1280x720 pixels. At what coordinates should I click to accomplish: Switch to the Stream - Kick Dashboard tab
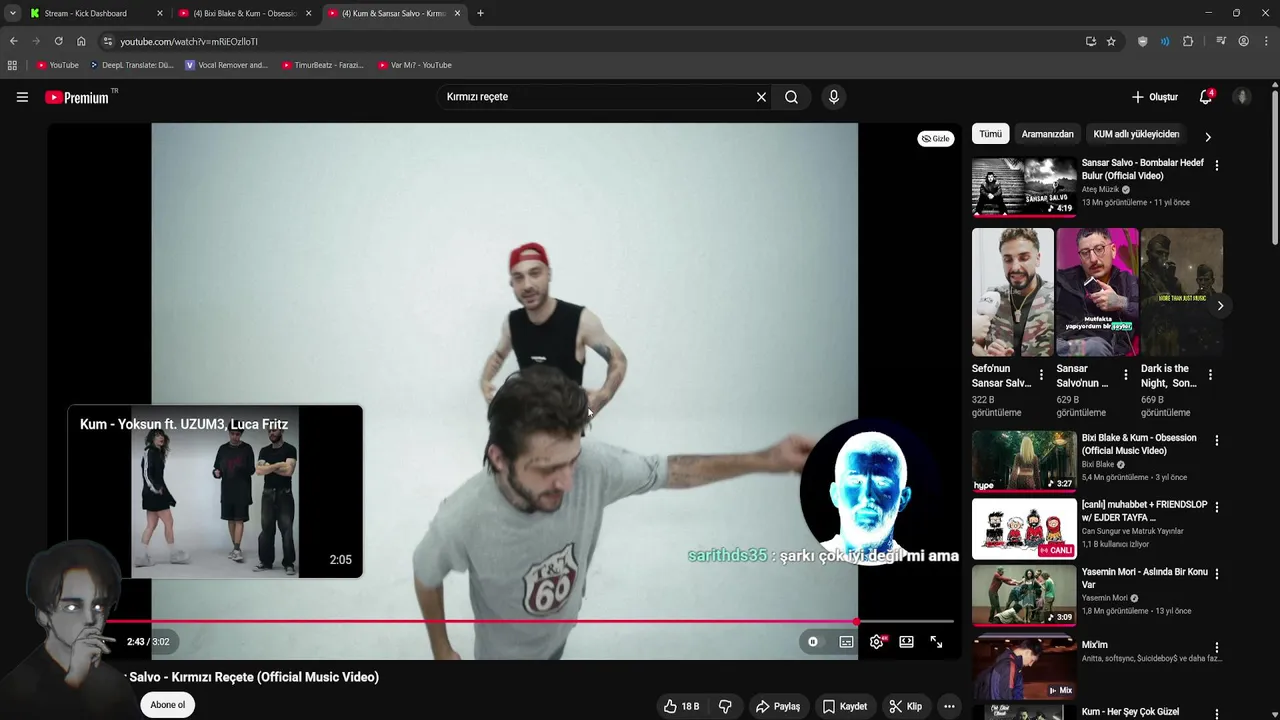coord(97,13)
